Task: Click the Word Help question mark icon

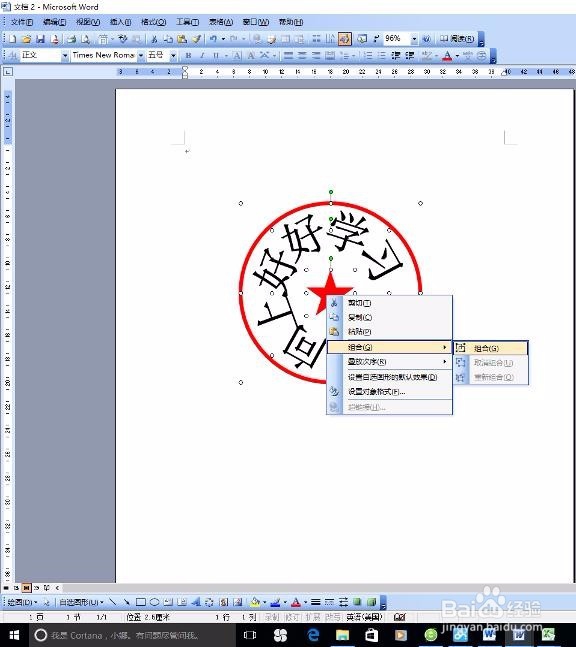Action: [x=426, y=39]
